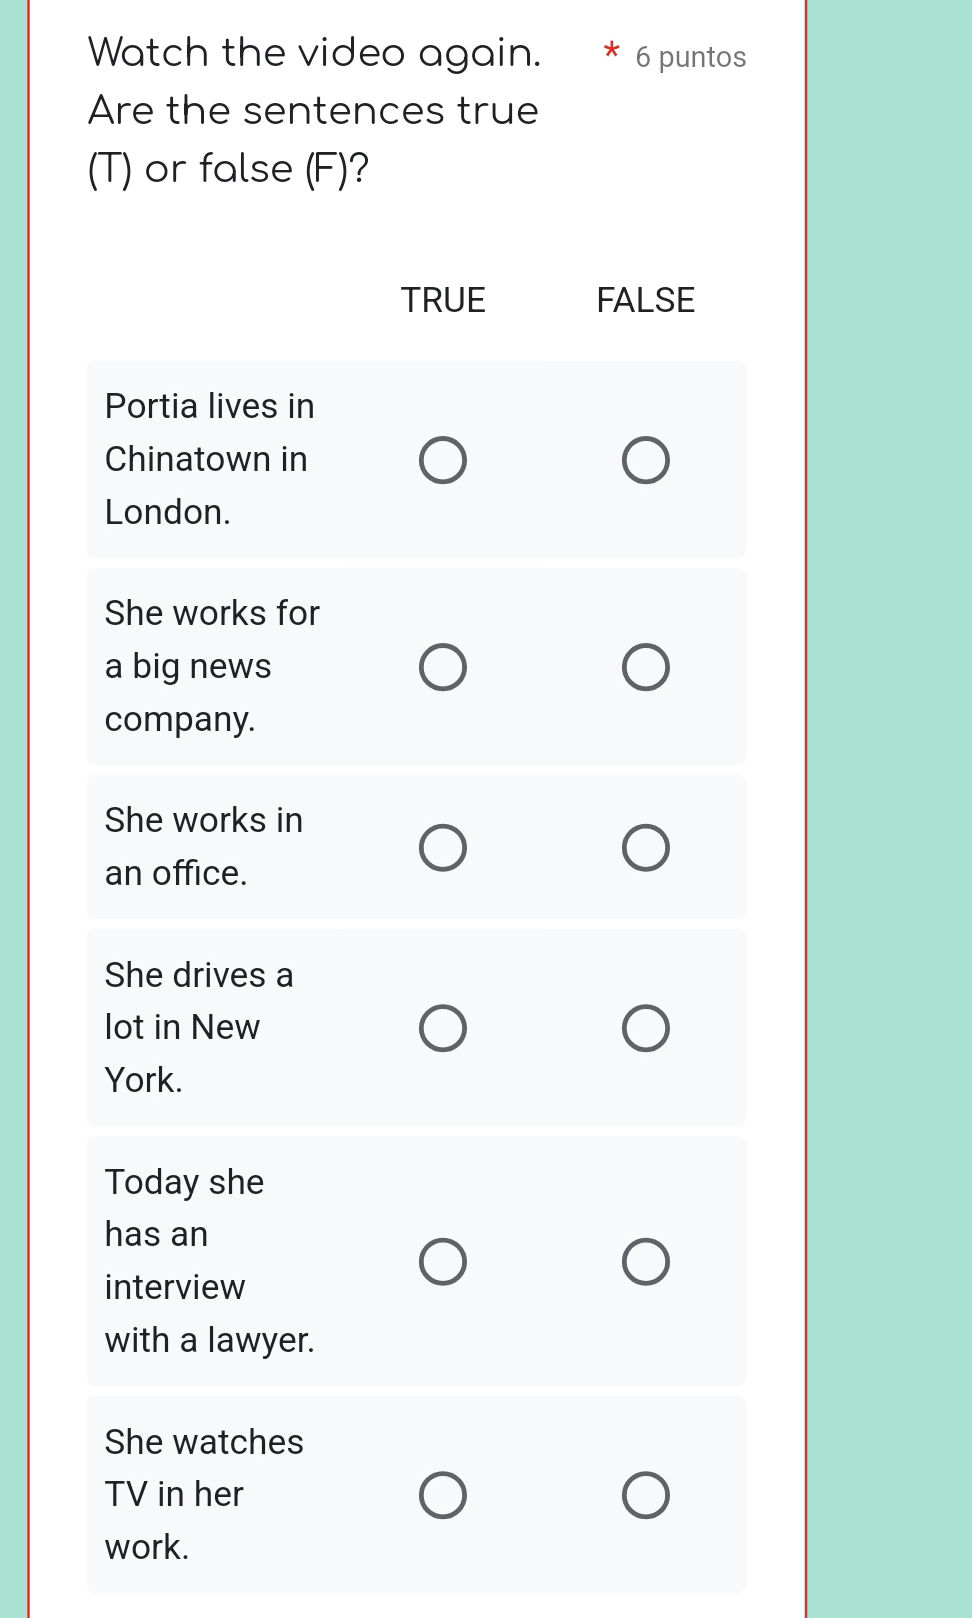Click the 'Portia lives in Chinatown in London.' statement text
This screenshot has height=1618, width=972.
point(209,459)
